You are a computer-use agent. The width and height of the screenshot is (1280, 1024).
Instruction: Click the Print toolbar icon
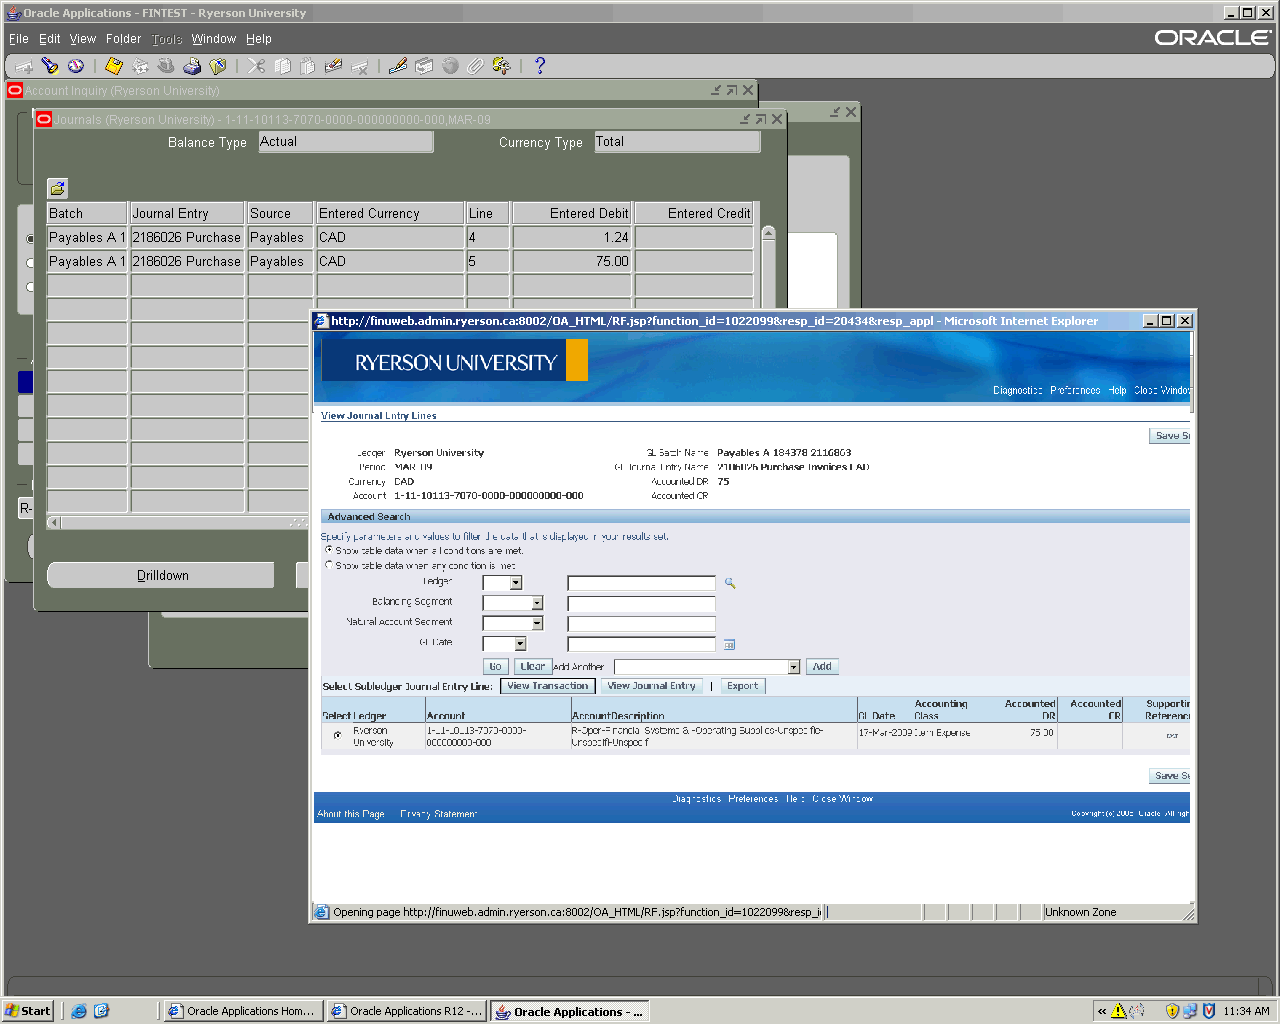(x=192, y=66)
